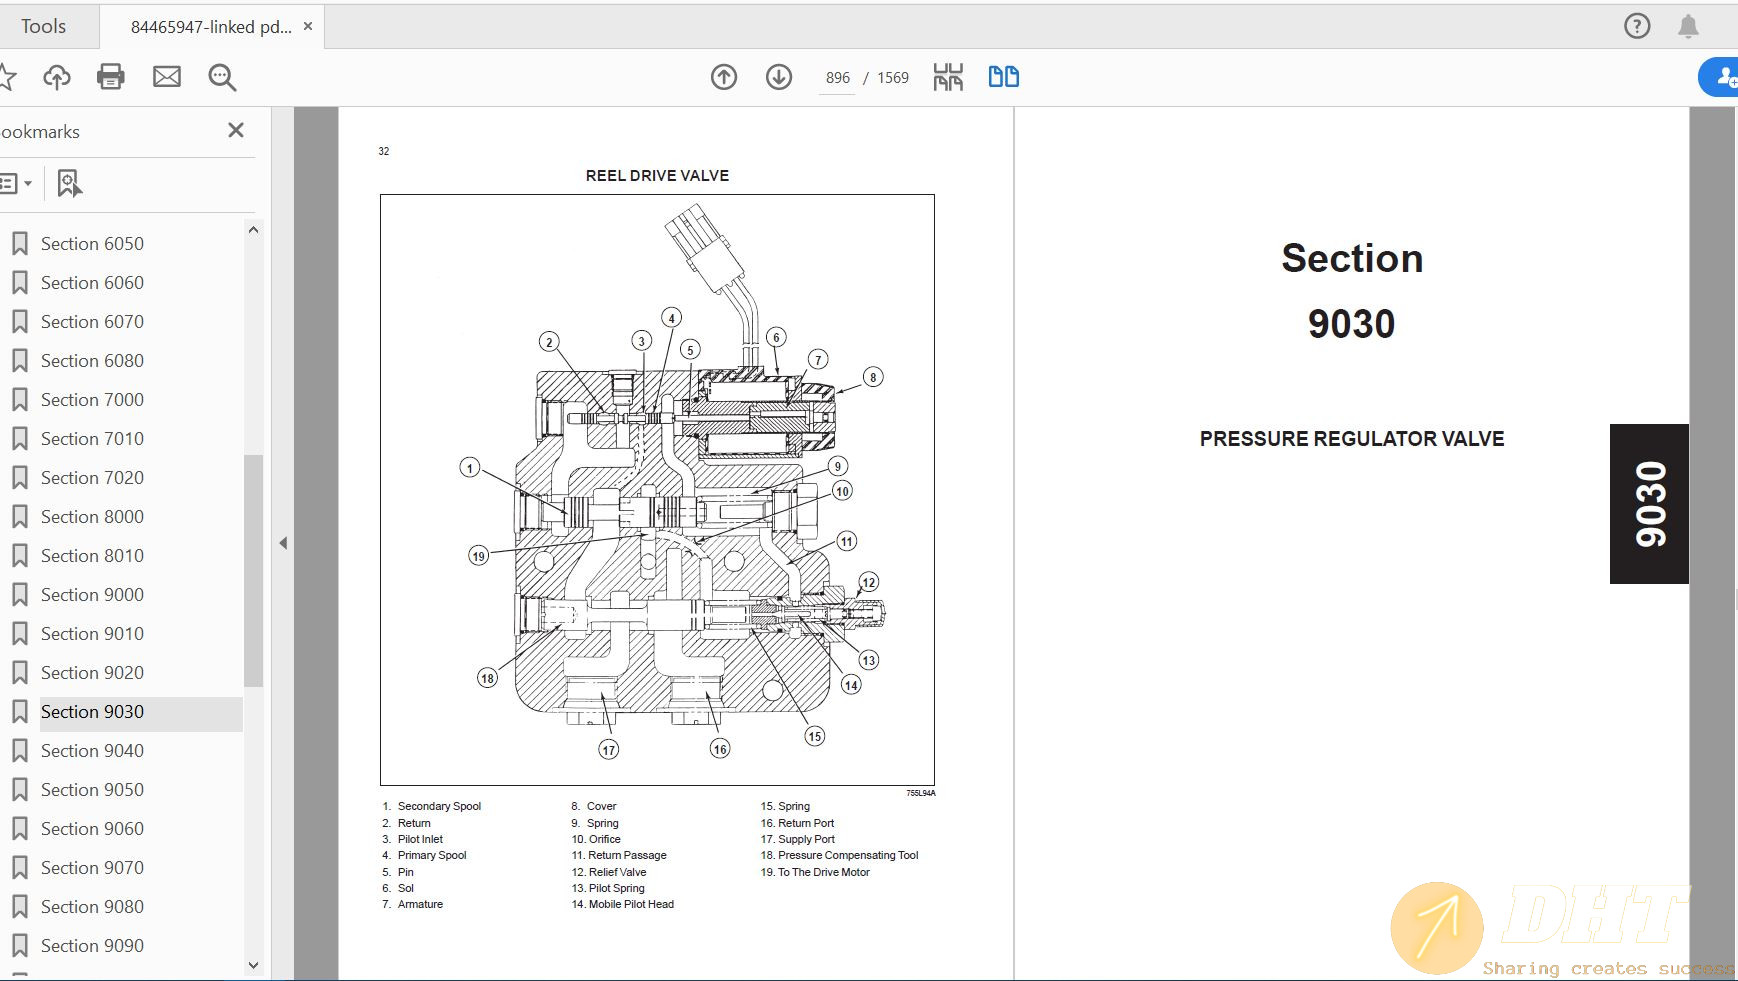
Task: Select the marquee zoom tool
Action: (221, 77)
